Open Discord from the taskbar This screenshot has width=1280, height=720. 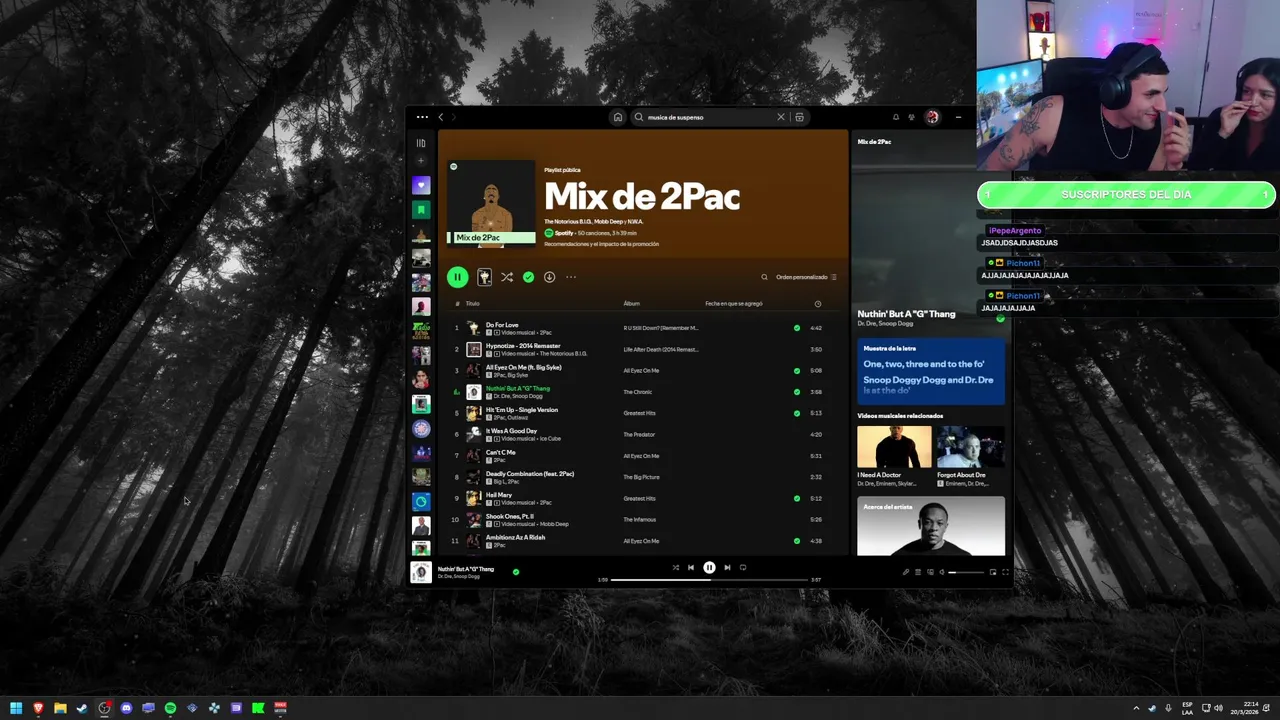pos(126,708)
